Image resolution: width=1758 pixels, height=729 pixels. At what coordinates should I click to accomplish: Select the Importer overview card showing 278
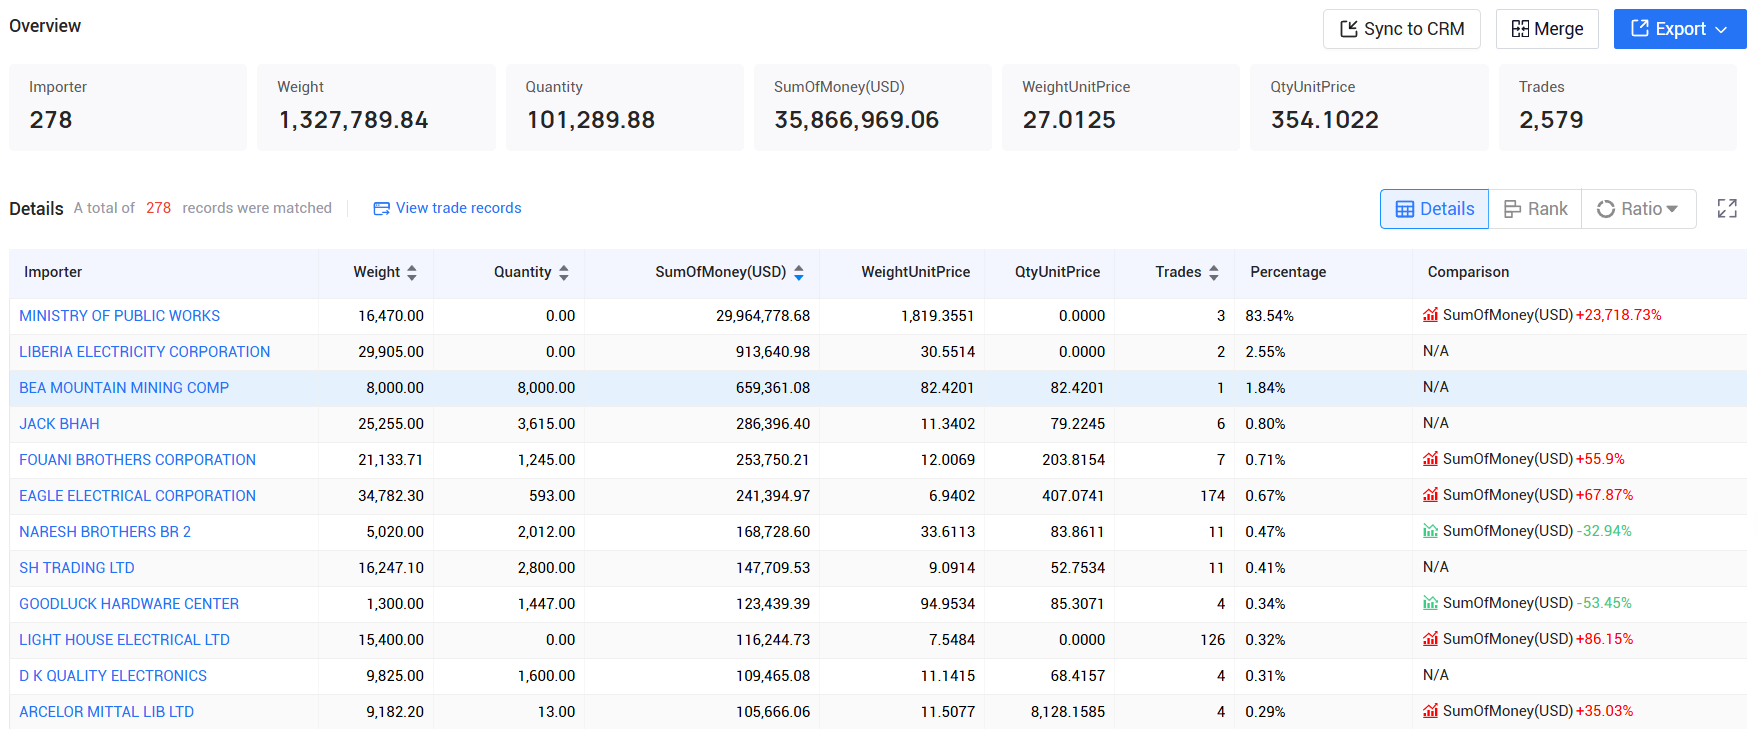coord(128,107)
